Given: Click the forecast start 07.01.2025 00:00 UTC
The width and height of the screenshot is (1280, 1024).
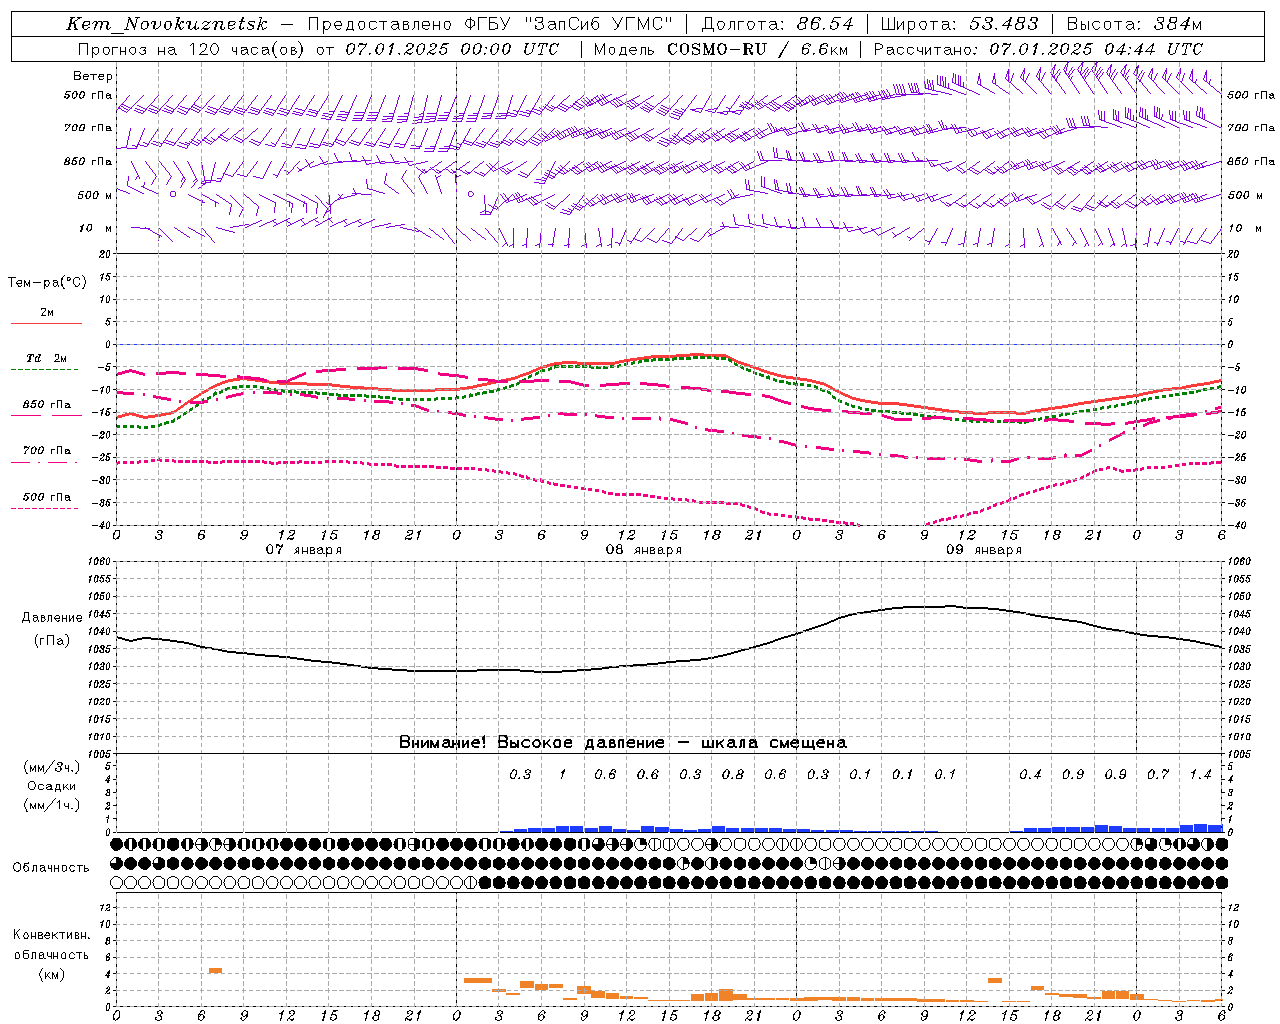Looking at the screenshot, I should [x=452, y=49].
